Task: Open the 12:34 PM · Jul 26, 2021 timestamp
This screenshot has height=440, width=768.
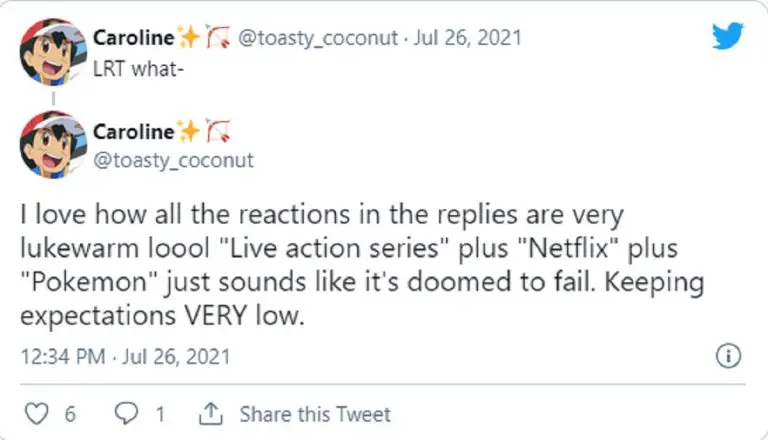Action: (x=125, y=356)
